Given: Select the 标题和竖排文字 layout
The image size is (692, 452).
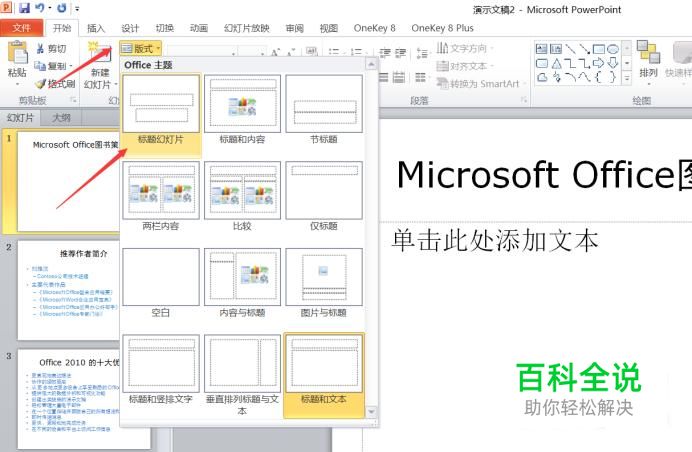Looking at the screenshot, I should click(x=161, y=371).
